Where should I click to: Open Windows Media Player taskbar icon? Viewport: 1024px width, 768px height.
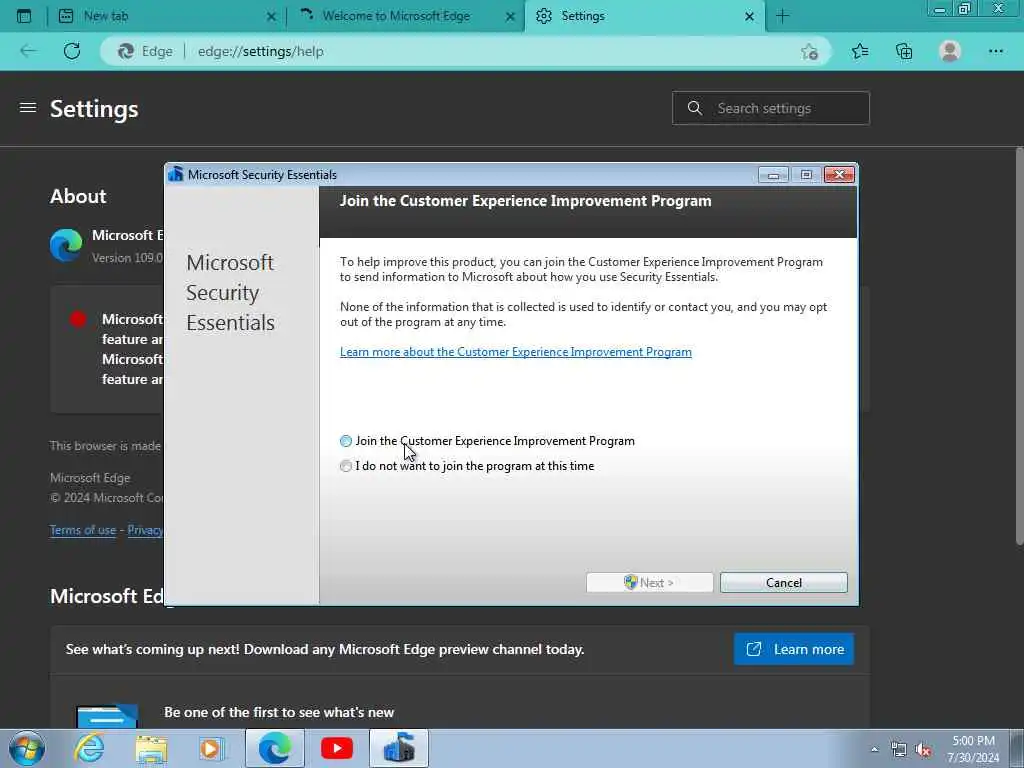211,749
